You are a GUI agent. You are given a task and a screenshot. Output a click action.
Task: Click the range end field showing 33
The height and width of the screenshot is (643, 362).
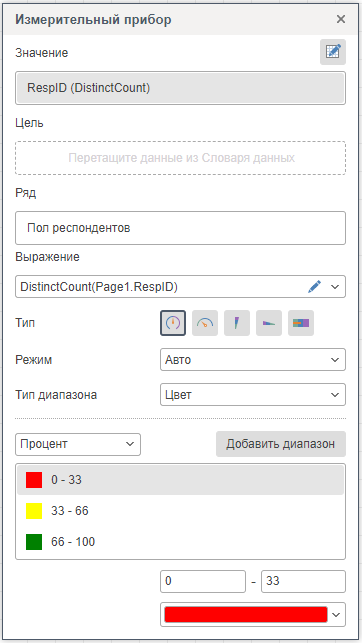click(x=303, y=581)
